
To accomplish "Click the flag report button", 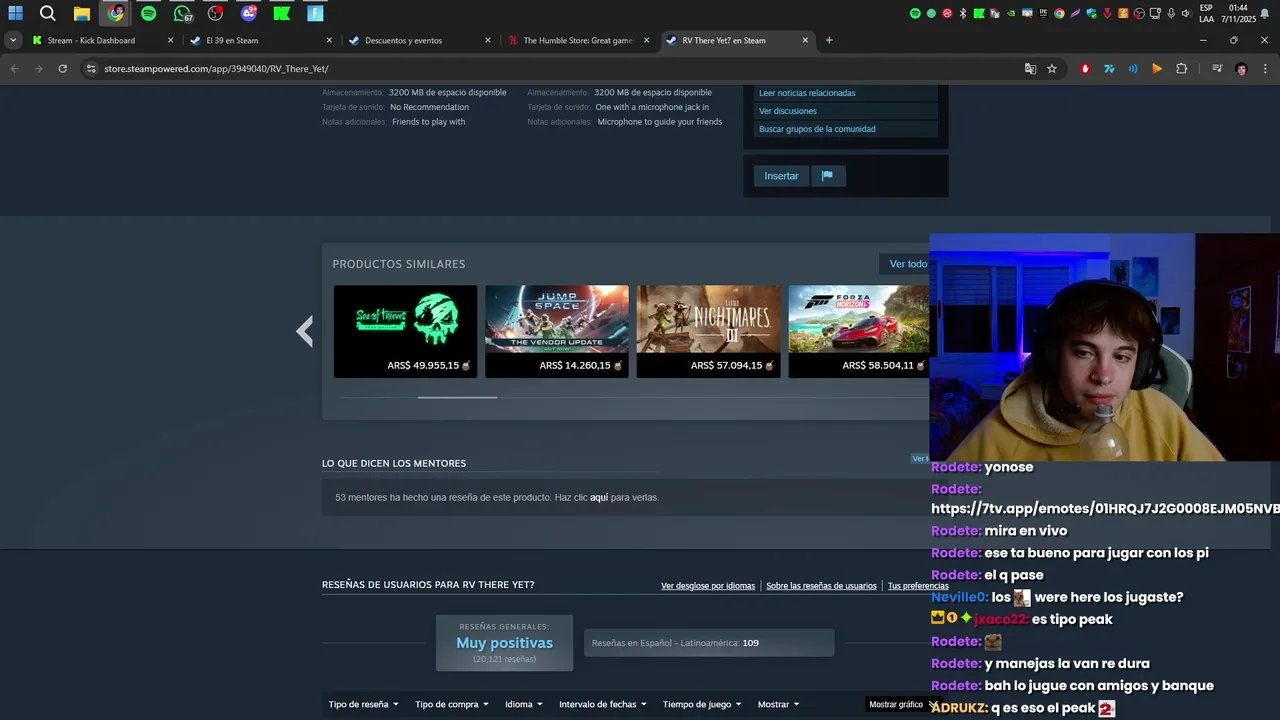I will click(x=827, y=176).
